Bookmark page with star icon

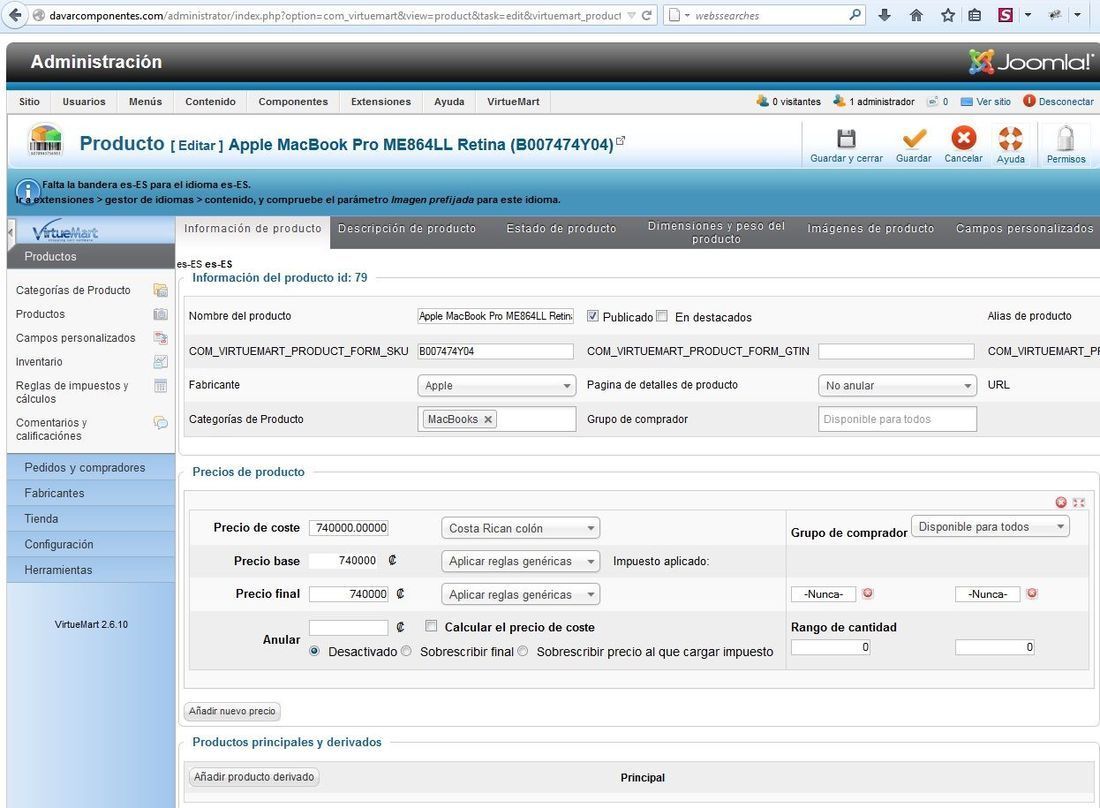[947, 15]
